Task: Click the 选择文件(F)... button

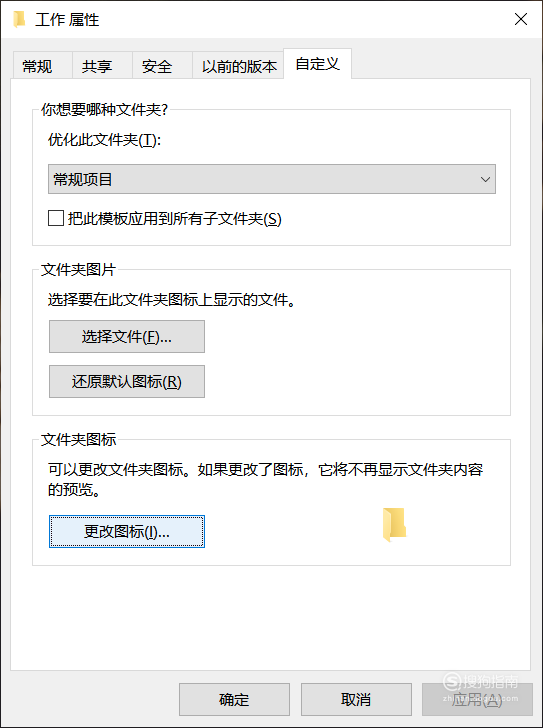Action: click(x=127, y=337)
